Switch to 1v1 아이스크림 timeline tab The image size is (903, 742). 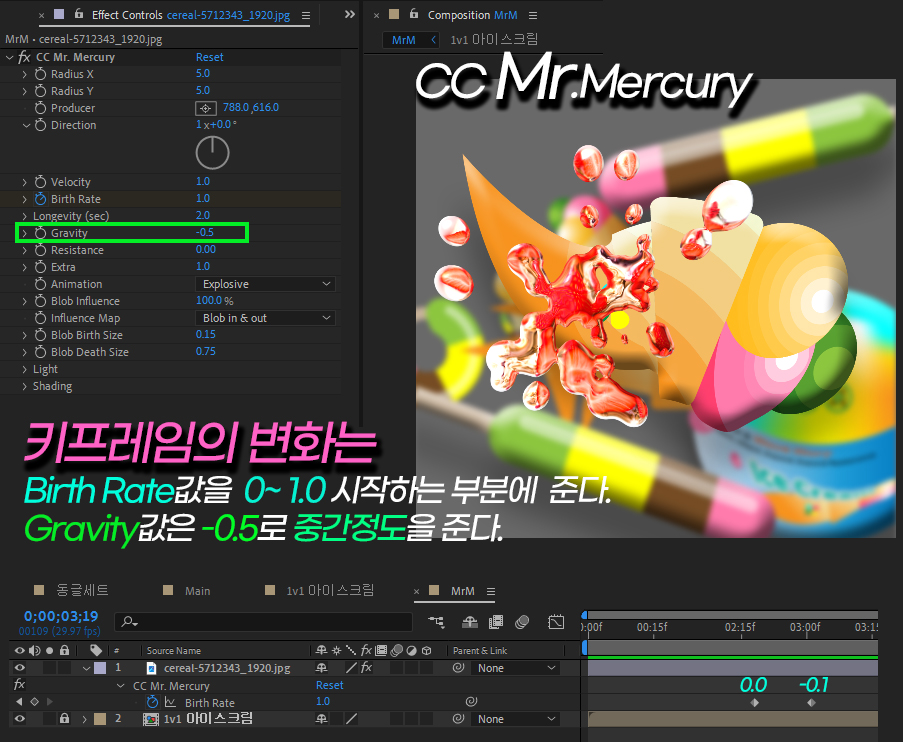331,590
